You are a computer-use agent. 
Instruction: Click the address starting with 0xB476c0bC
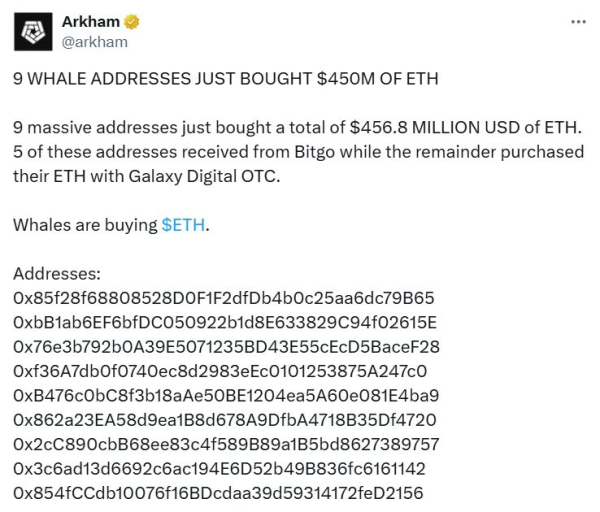(x=226, y=395)
